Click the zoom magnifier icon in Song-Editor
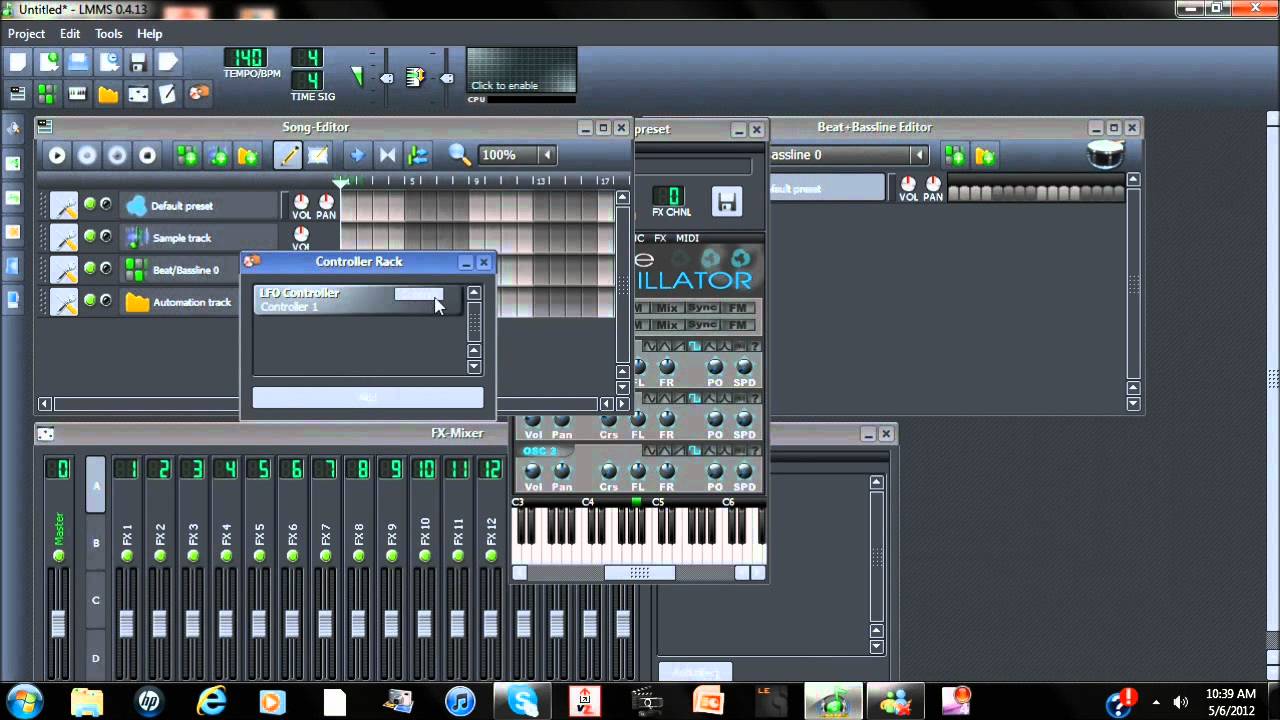 (459, 155)
